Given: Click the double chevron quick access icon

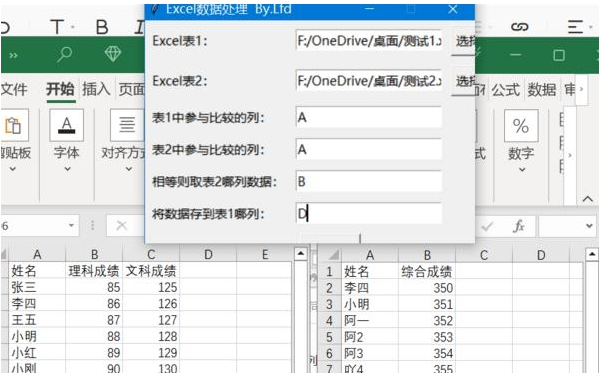Looking at the screenshot, I should [14, 56].
